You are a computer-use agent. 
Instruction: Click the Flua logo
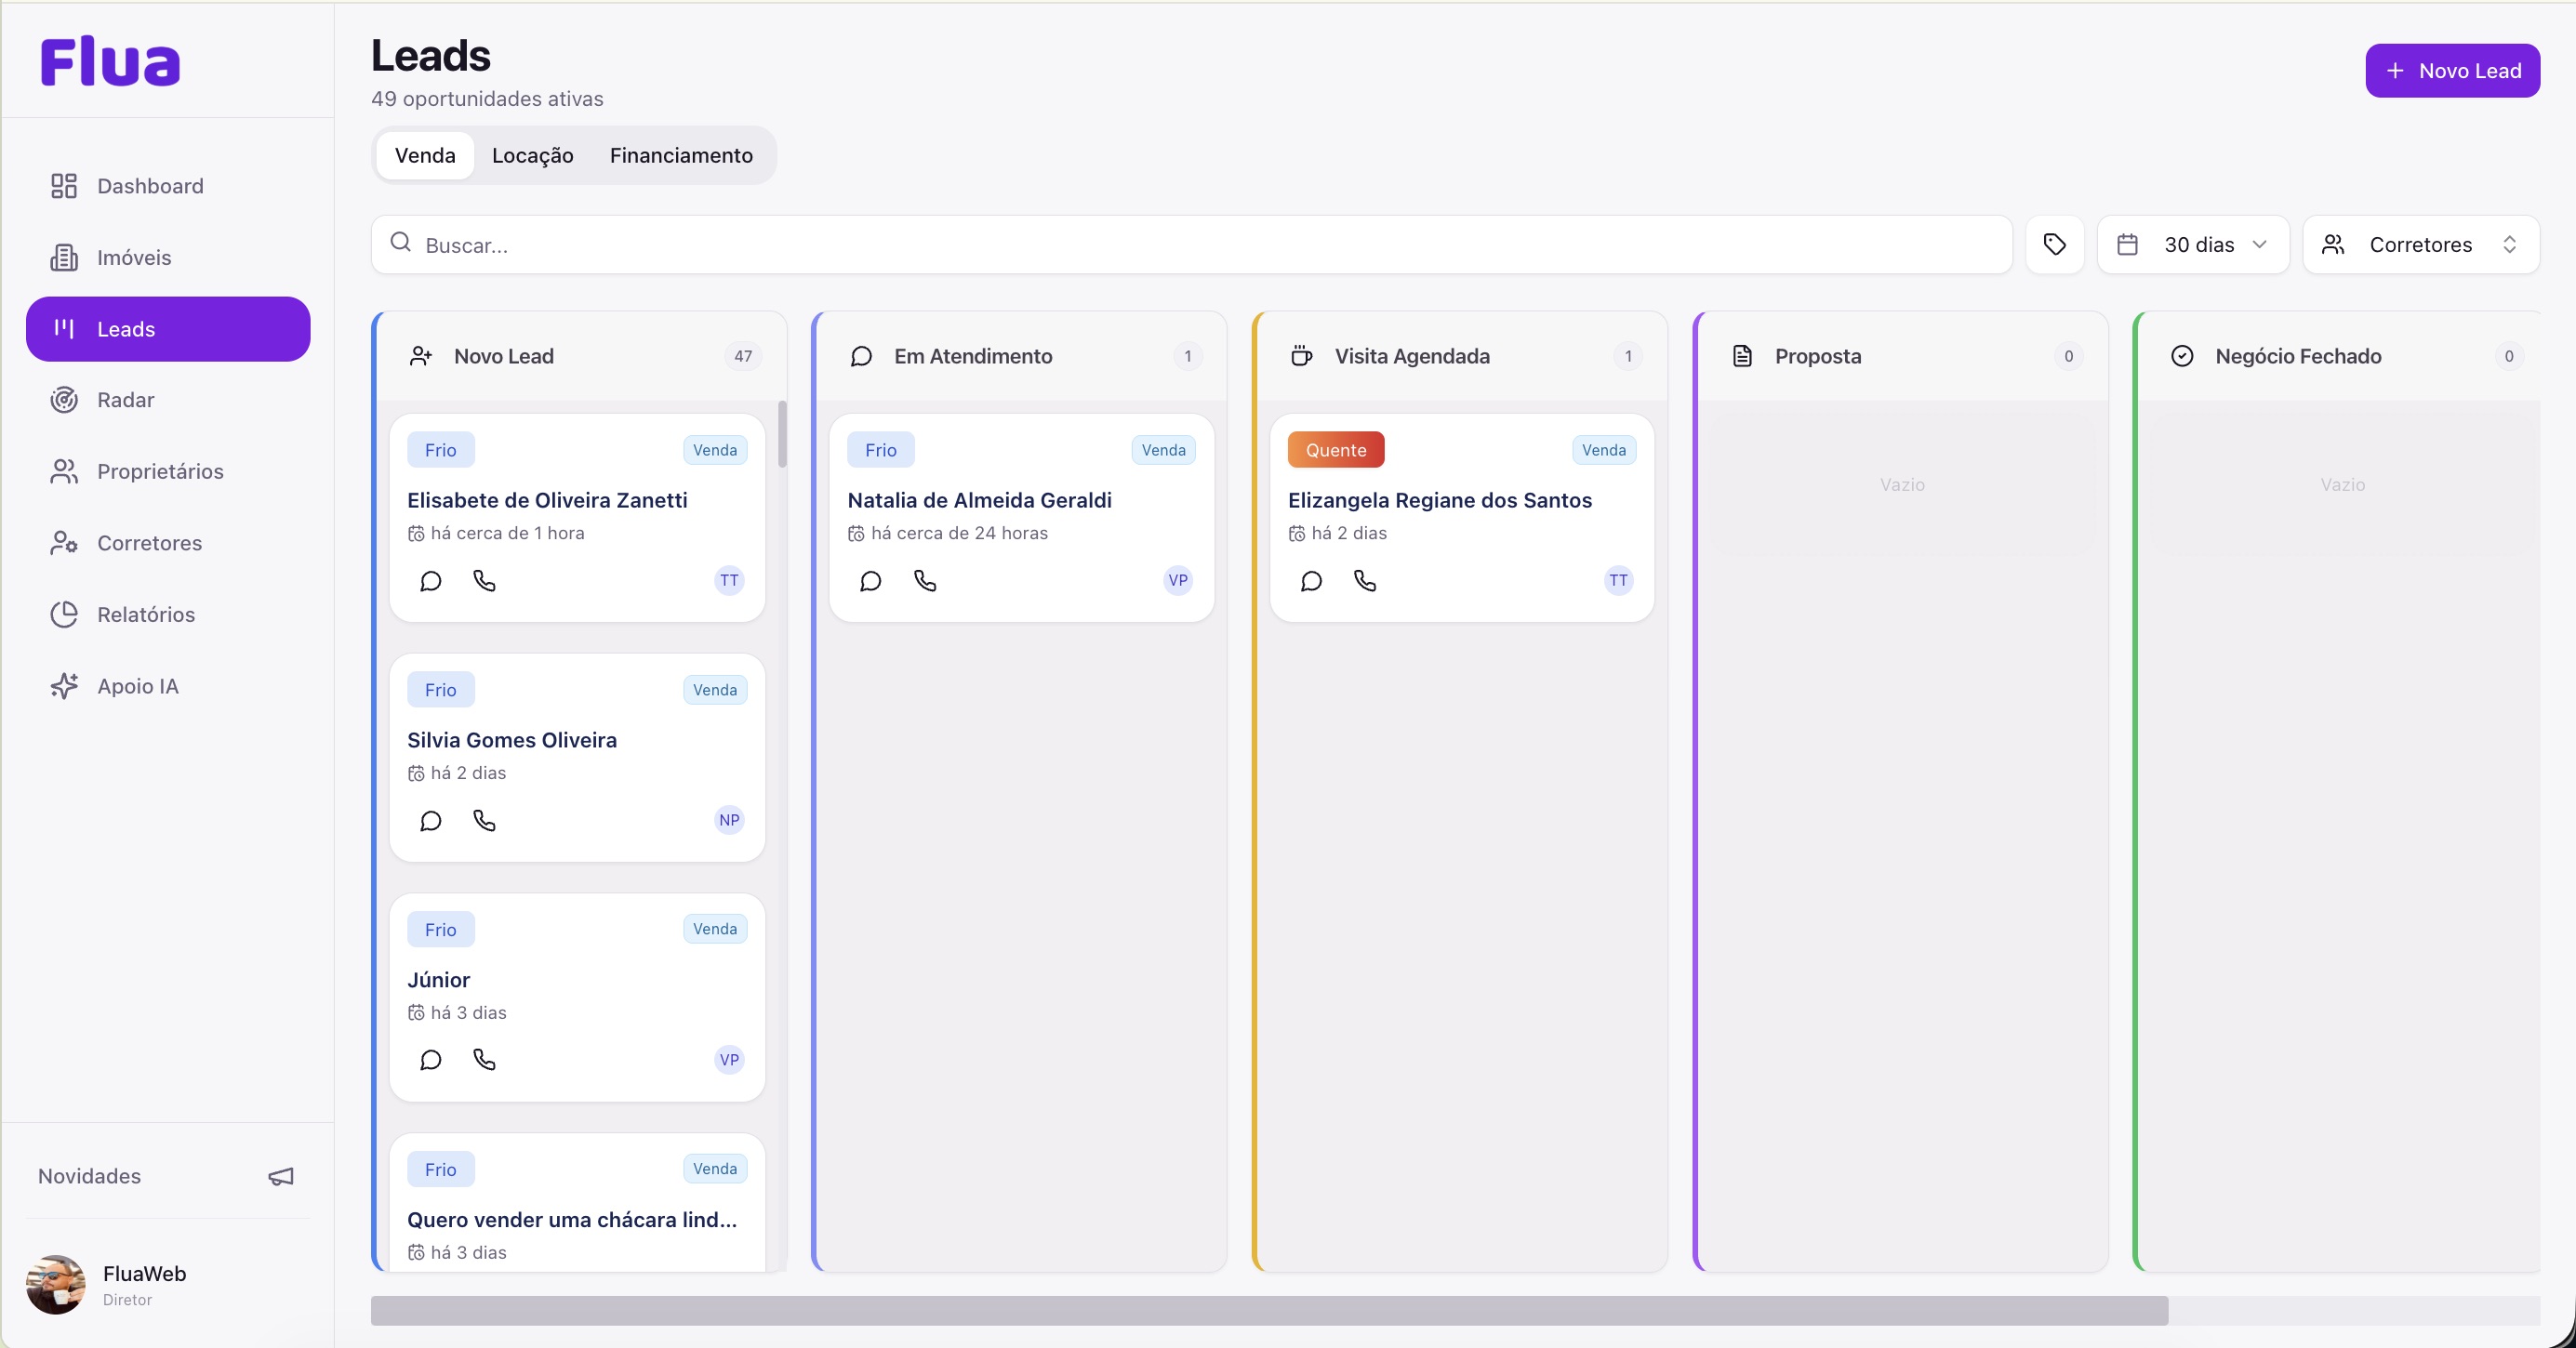click(x=110, y=61)
